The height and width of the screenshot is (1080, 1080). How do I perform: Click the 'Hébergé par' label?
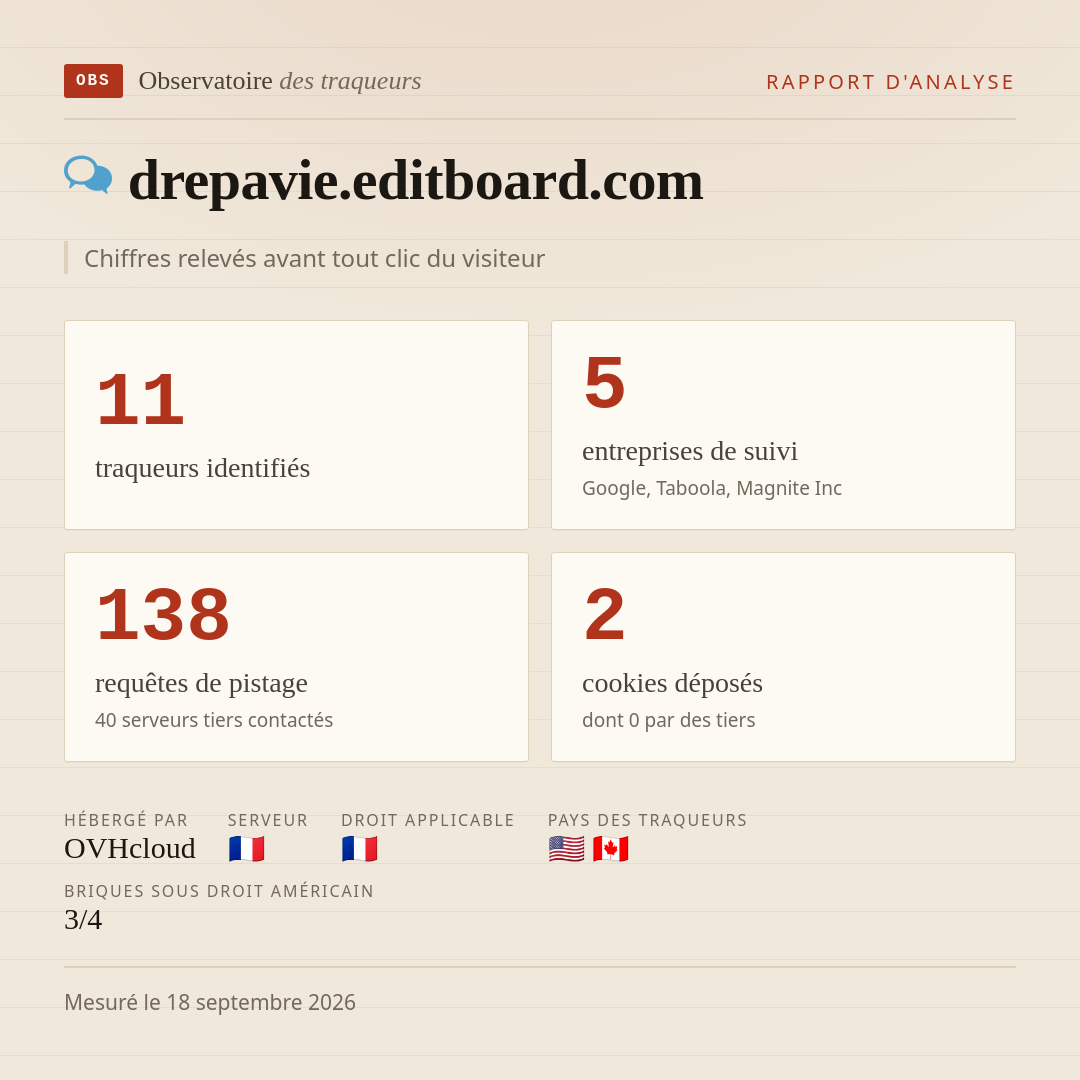click(x=126, y=820)
